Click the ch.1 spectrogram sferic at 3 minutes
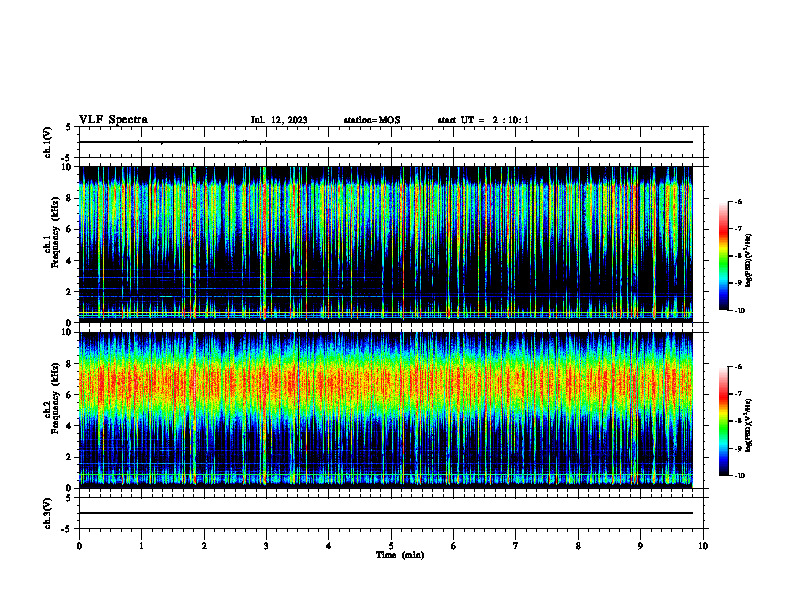The image size is (792, 612). tap(264, 244)
